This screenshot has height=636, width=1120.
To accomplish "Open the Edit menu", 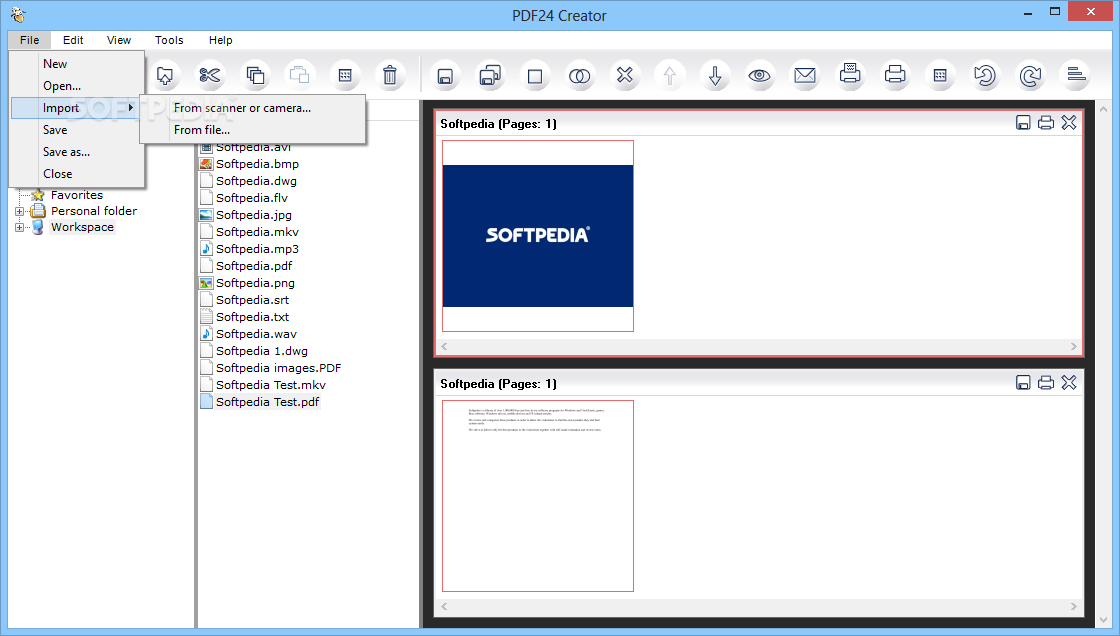I will tap(73, 40).
